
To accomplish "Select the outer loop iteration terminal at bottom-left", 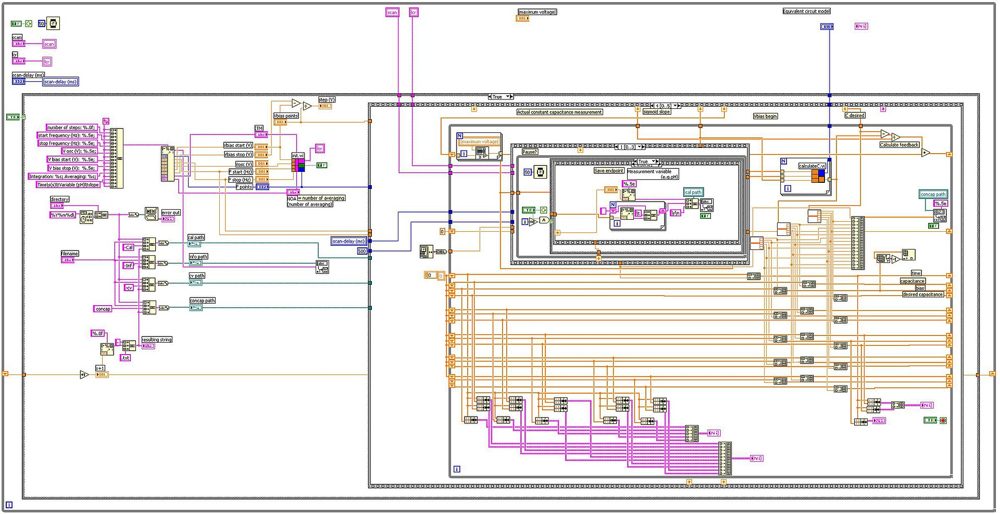I will (x=8, y=506).
